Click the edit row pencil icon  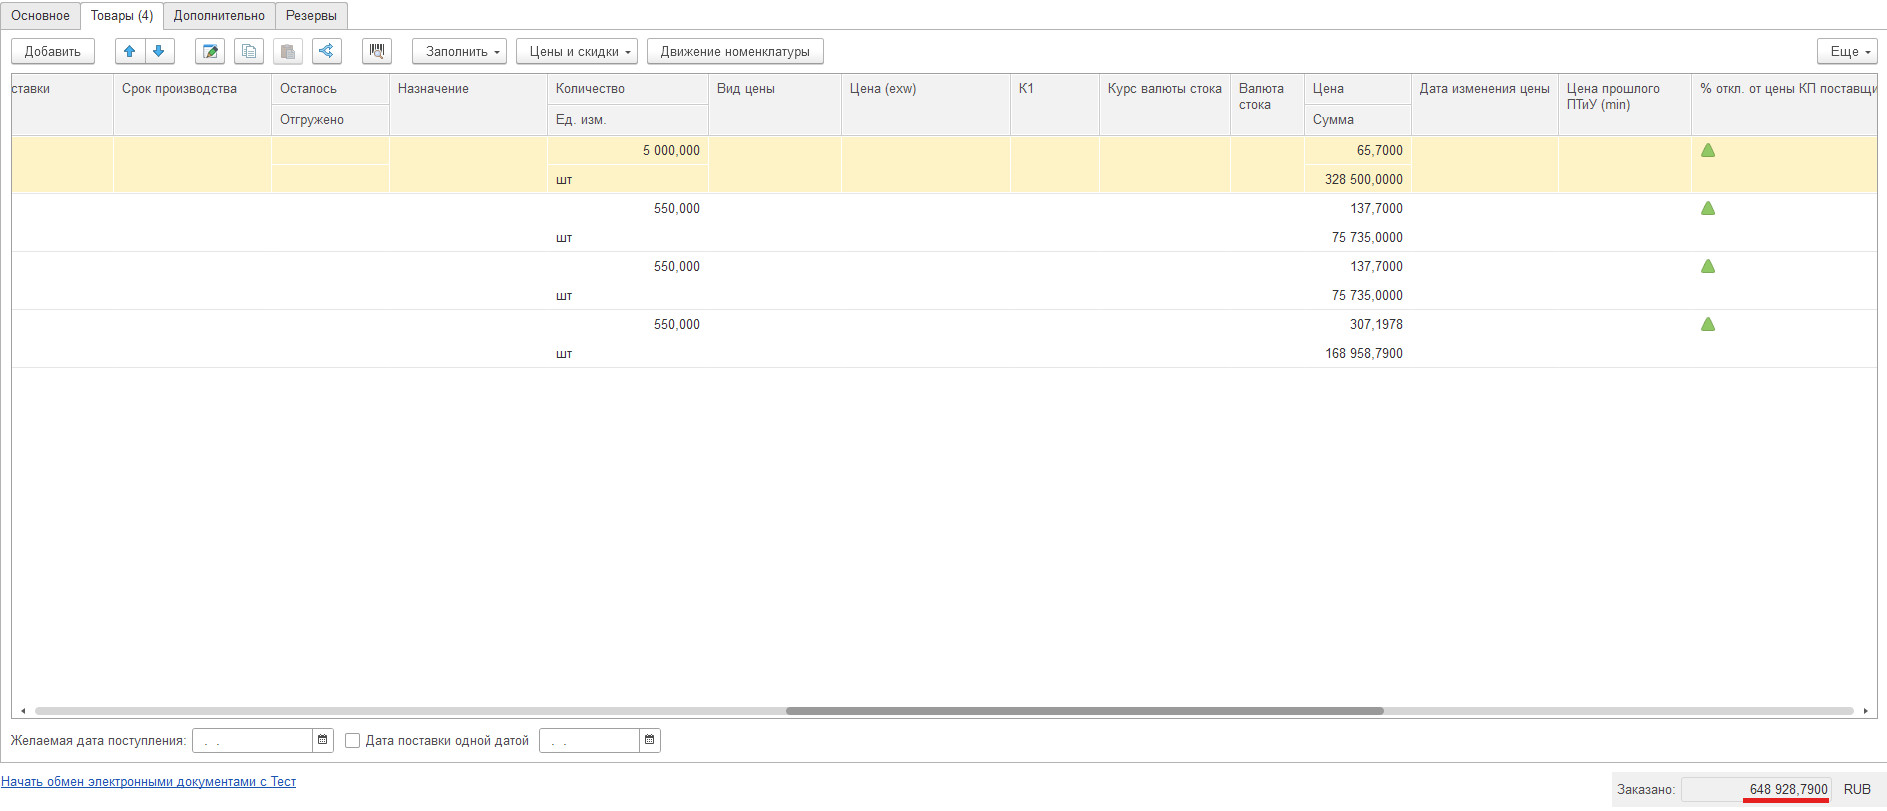[210, 51]
